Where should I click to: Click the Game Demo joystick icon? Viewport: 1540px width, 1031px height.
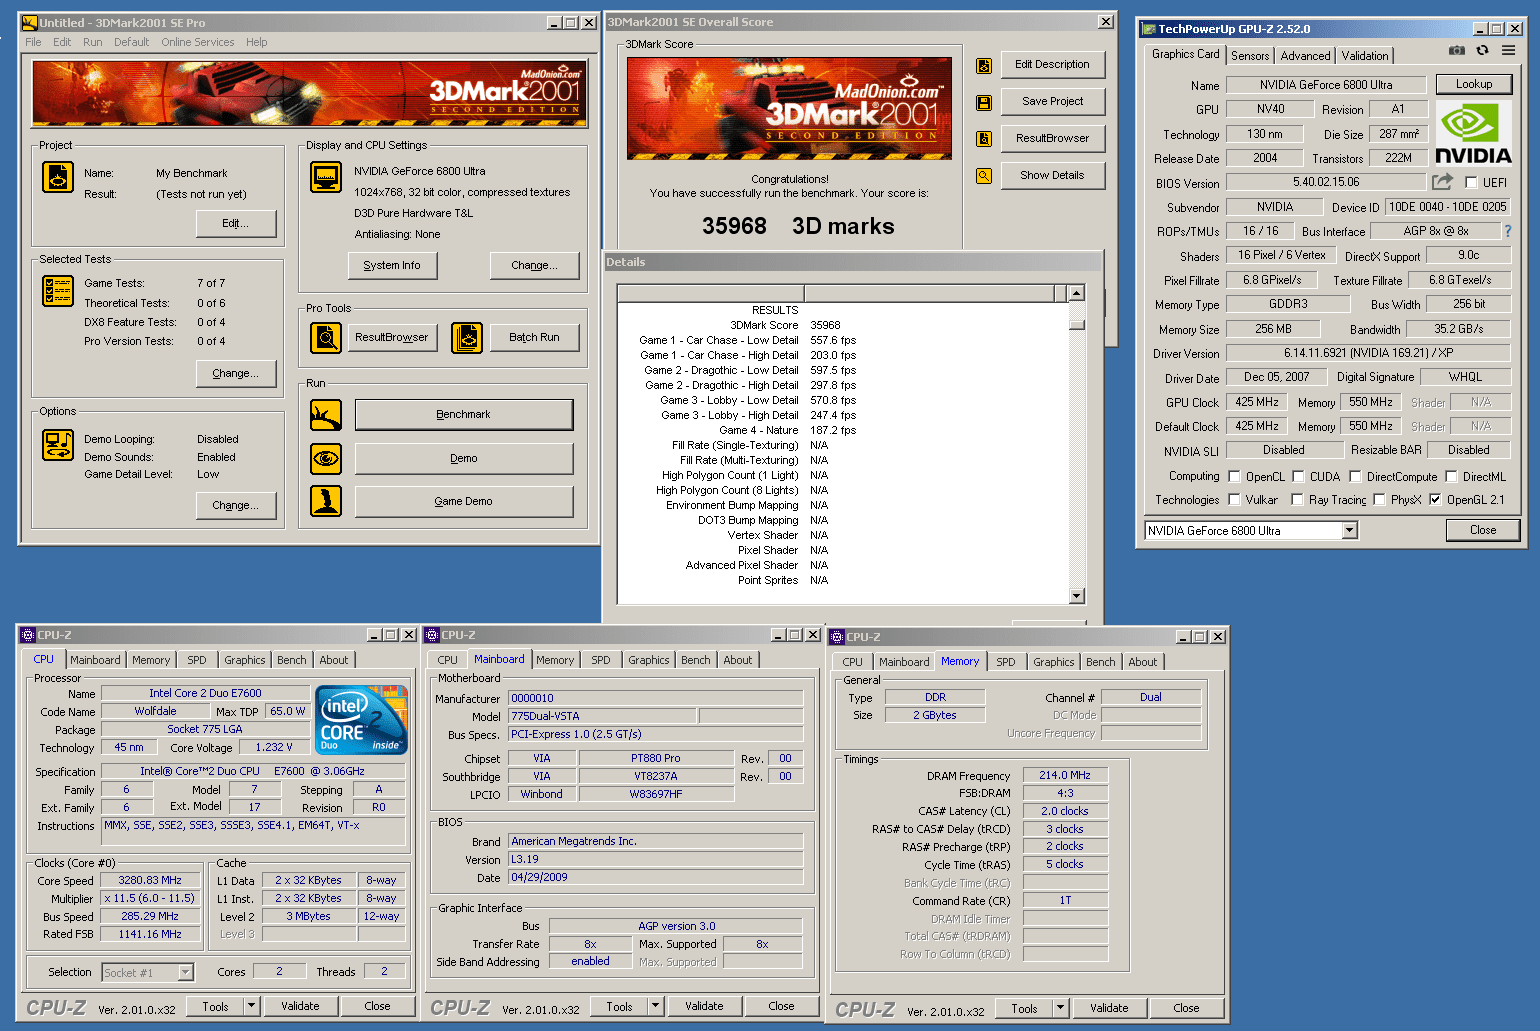coord(326,501)
